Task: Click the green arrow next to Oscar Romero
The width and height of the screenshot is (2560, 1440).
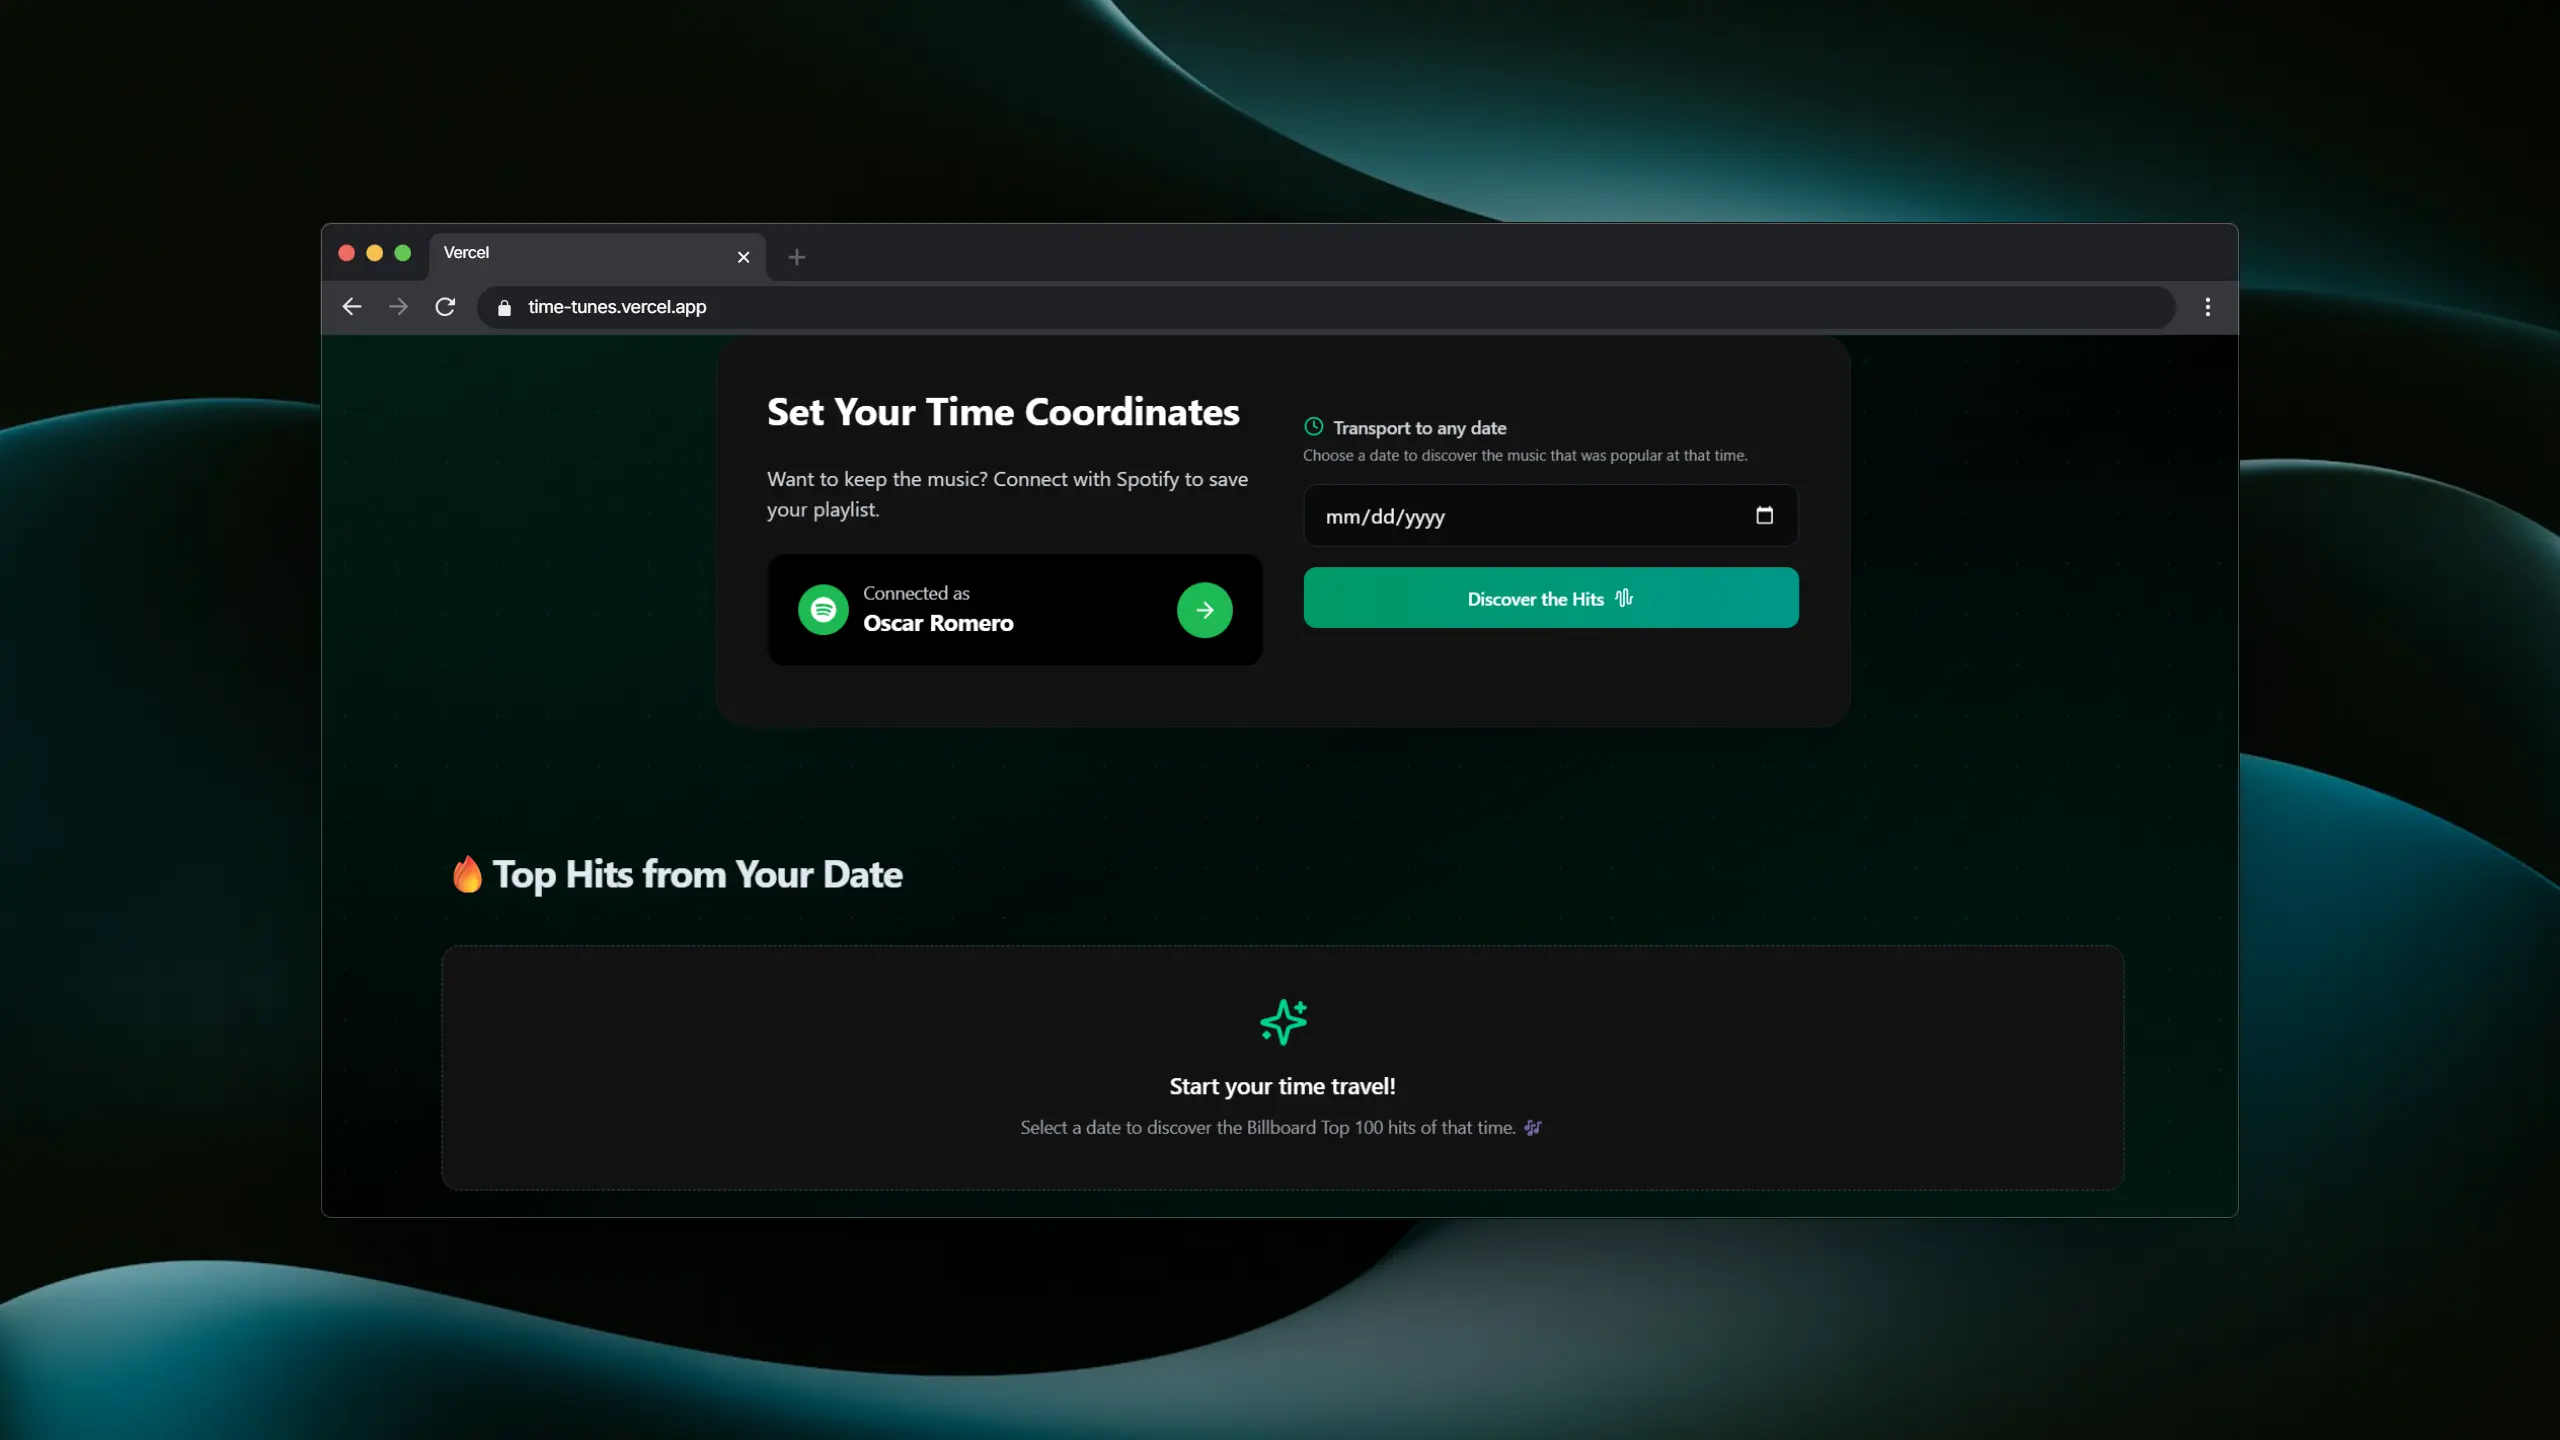Action: point(1204,610)
